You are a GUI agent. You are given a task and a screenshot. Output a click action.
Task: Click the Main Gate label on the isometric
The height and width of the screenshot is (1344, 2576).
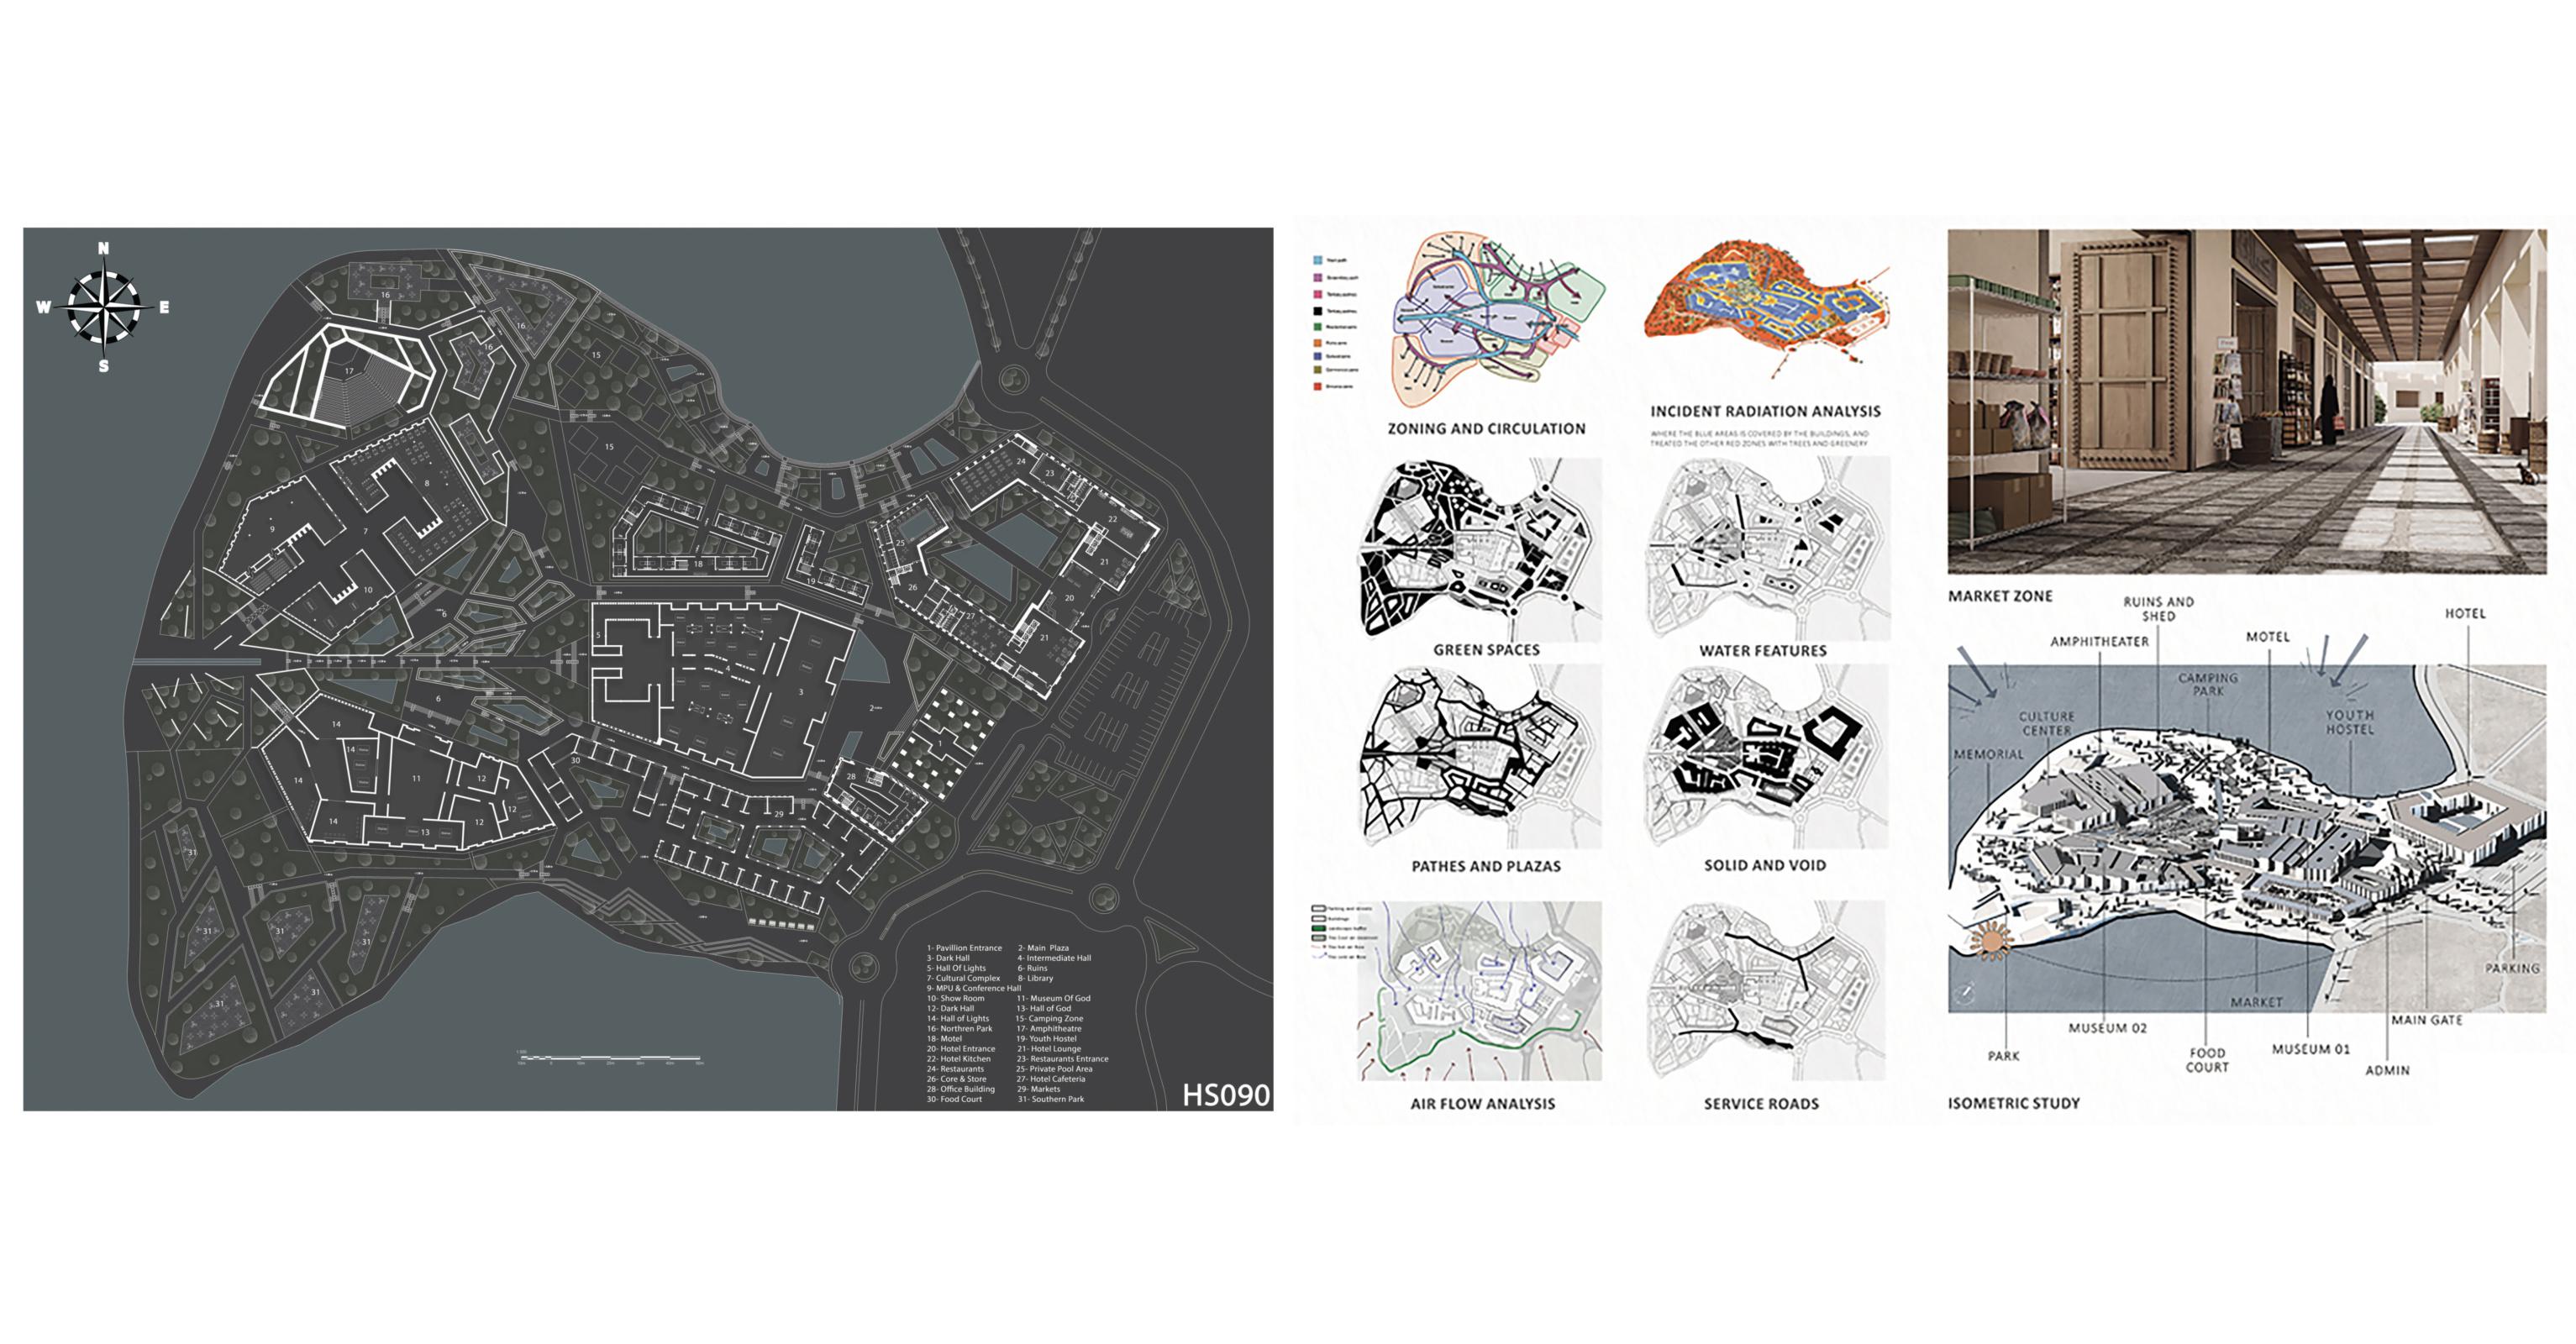pyautogui.click(x=2426, y=1020)
